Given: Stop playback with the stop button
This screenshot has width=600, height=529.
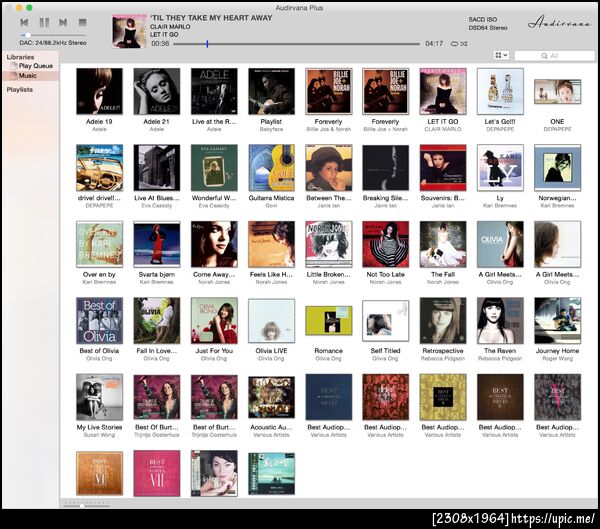Looking at the screenshot, I should (82, 22).
